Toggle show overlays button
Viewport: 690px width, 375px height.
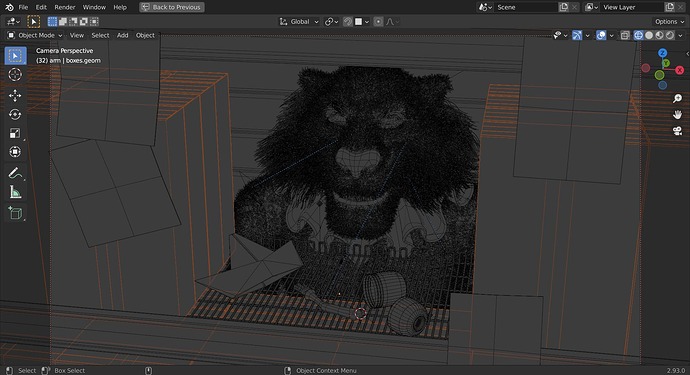(x=601, y=35)
